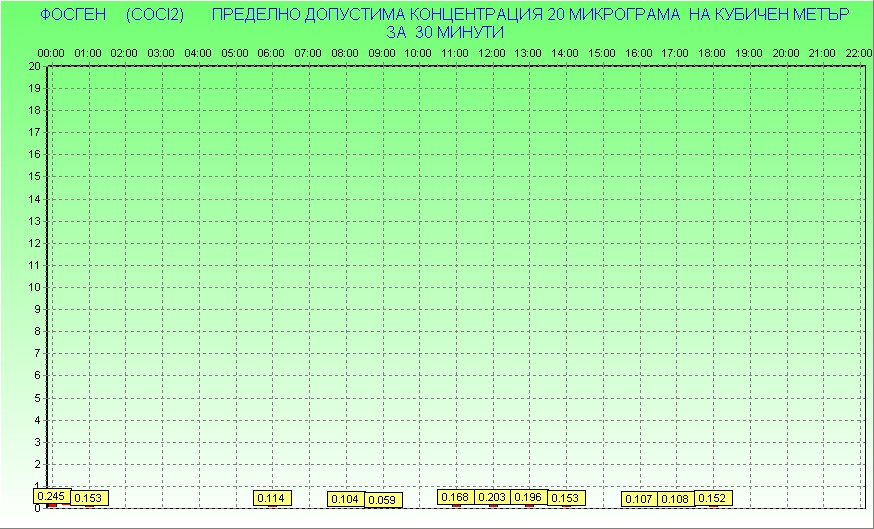The height and width of the screenshot is (529, 874).
Task: Click the 08:00 hour label
Action: point(345,54)
